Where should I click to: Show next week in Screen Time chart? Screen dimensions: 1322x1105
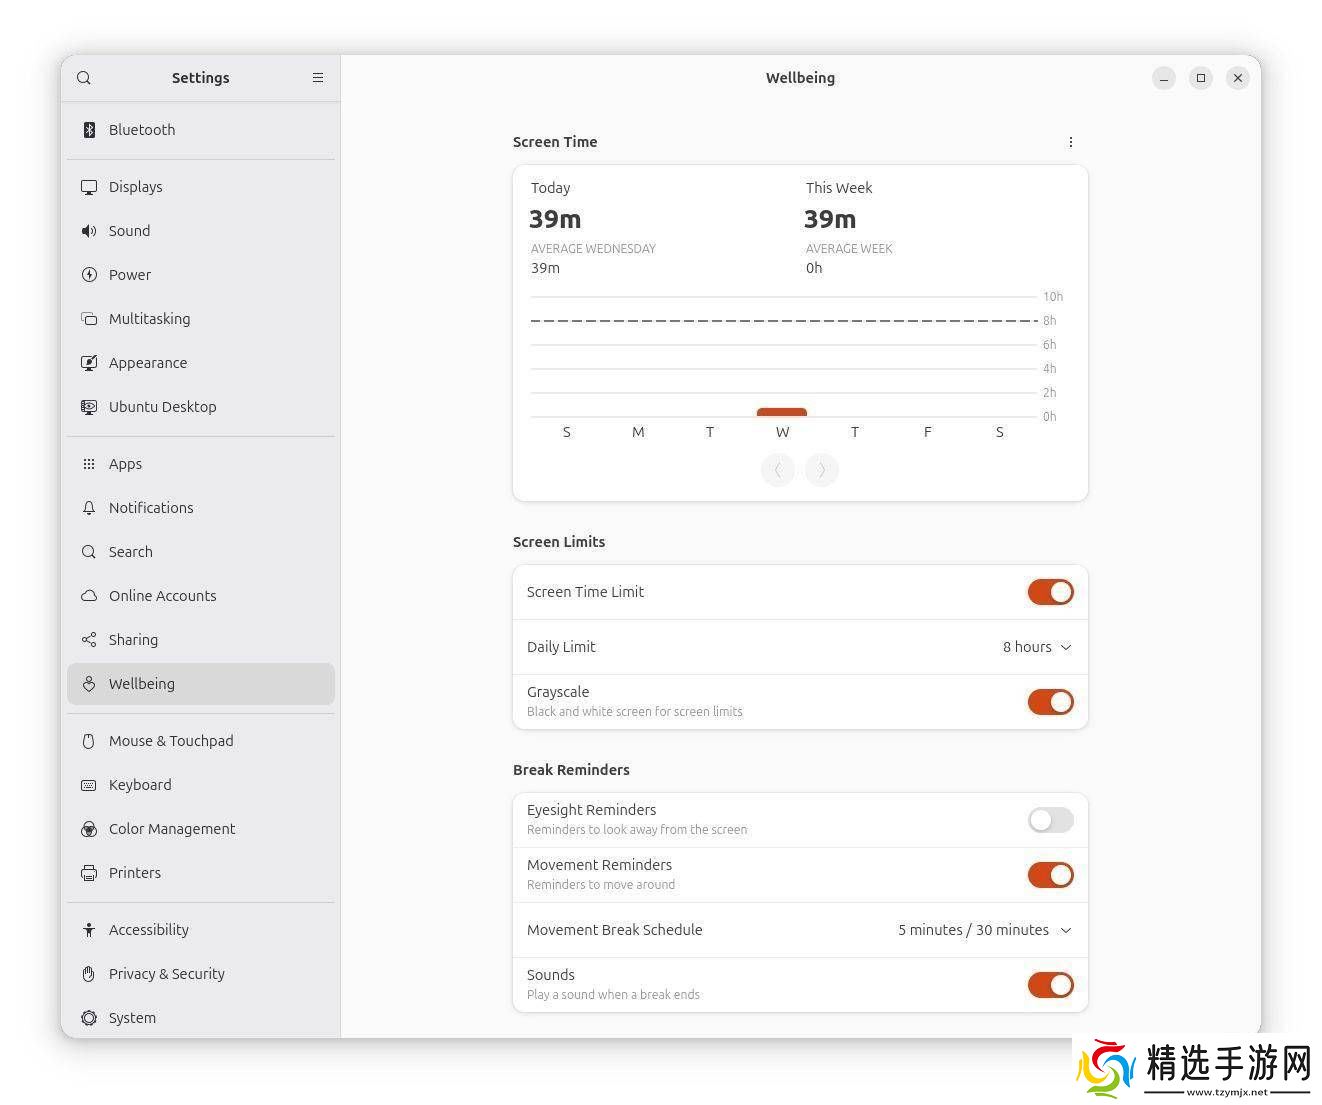[822, 470]
